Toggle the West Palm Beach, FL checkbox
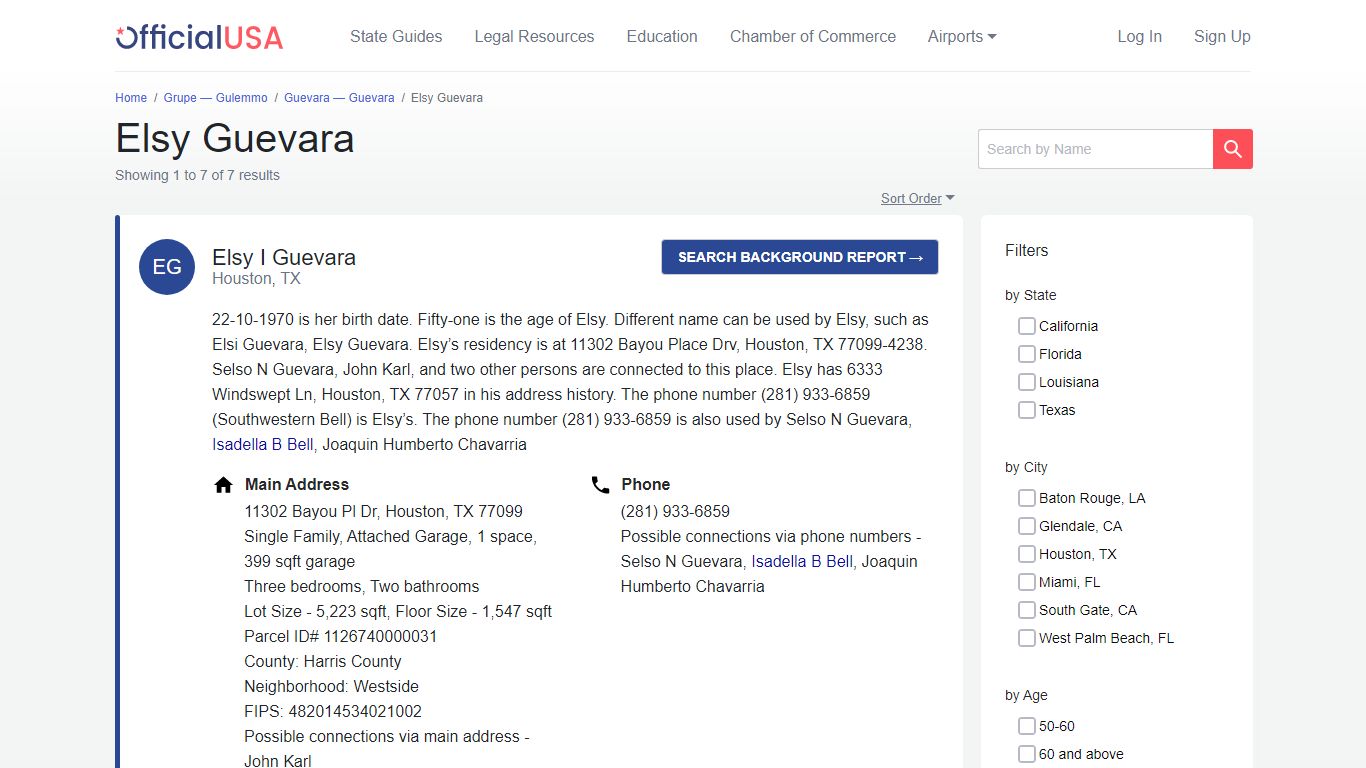Image resolution: width=1366 pixels, height=768 pixels. pos(1026,638)
